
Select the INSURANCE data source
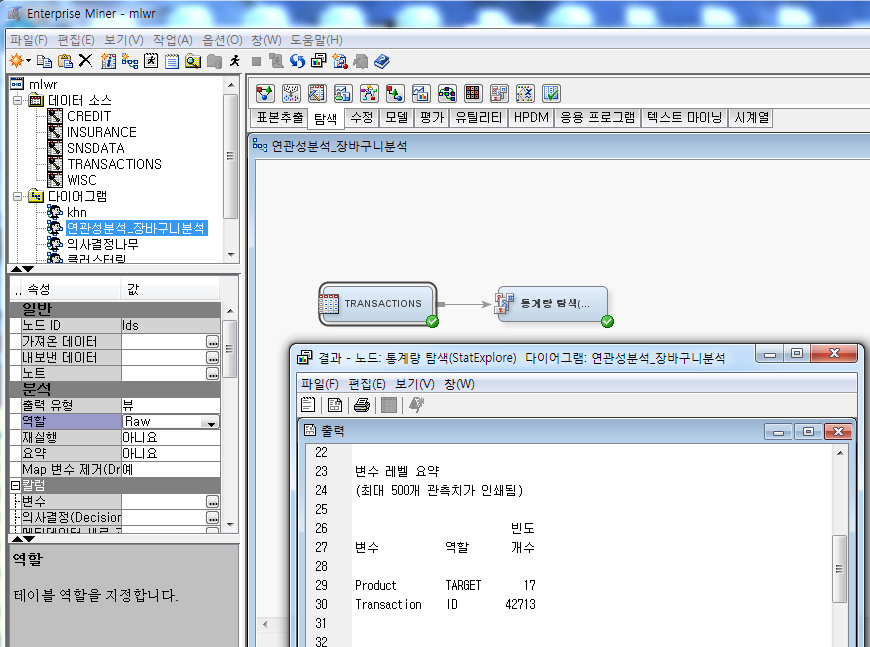[102, 133]
